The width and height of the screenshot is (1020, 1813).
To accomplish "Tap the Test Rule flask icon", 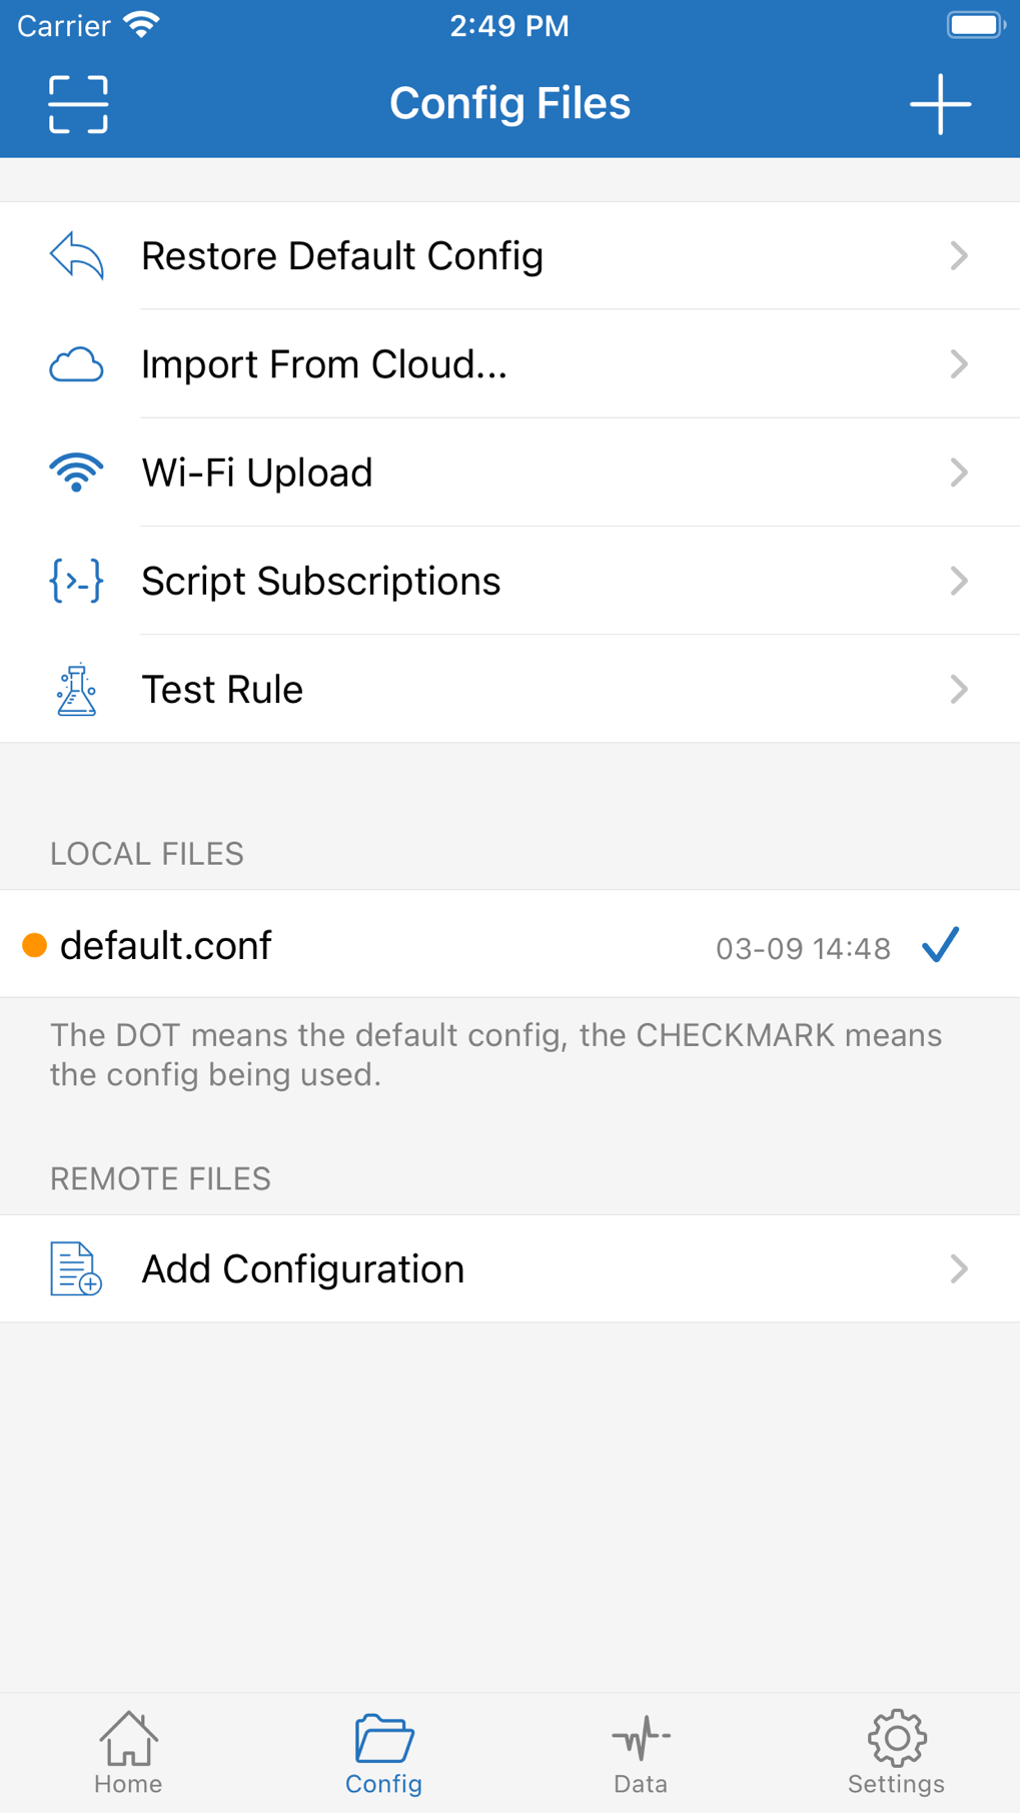I will click(77, 690).
